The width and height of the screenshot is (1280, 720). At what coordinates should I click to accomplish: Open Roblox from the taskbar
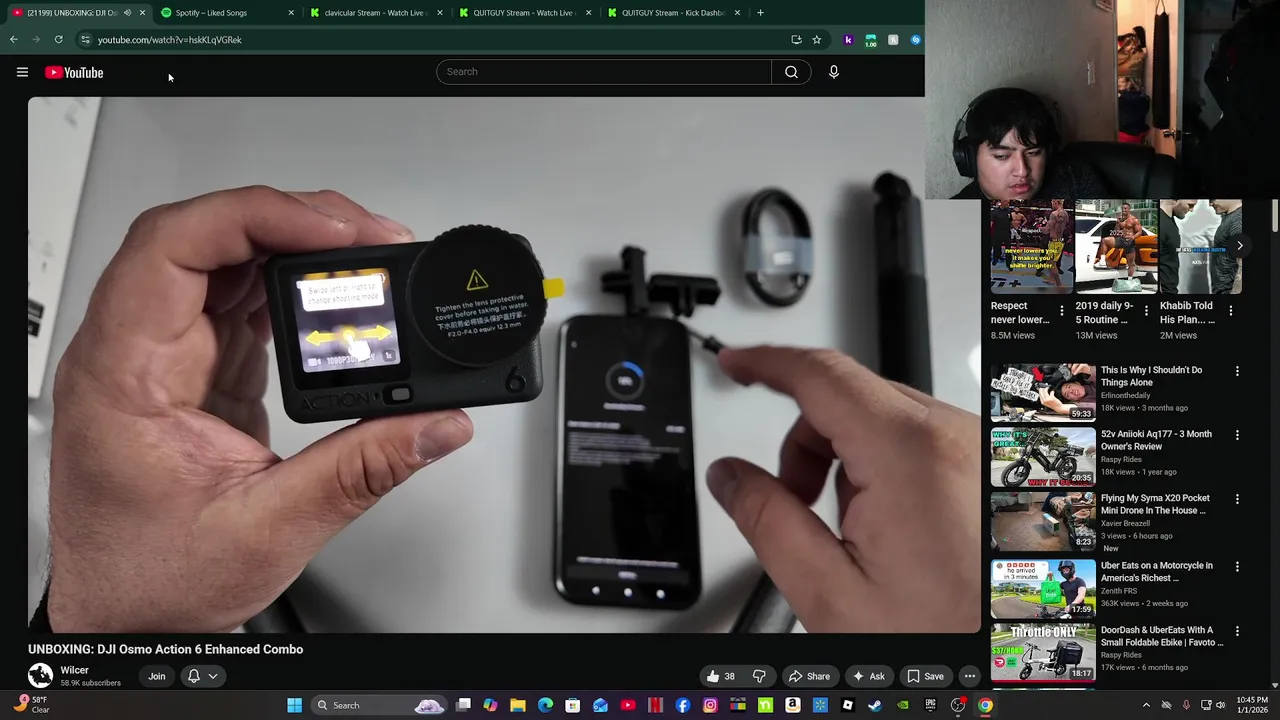click(x=848, y=705)
